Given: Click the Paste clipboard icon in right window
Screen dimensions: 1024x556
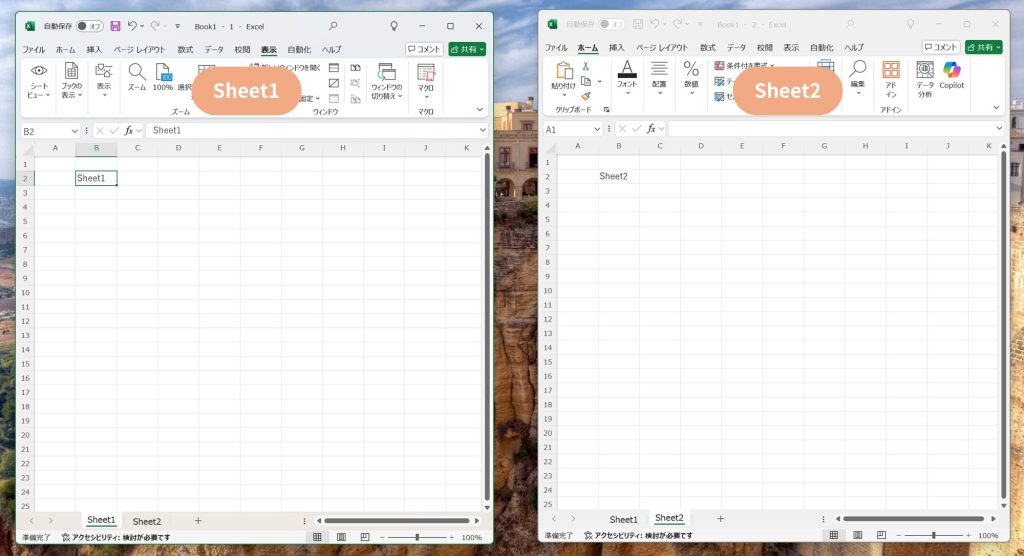Looking at the screenshot, I should (x=564, y=76).
